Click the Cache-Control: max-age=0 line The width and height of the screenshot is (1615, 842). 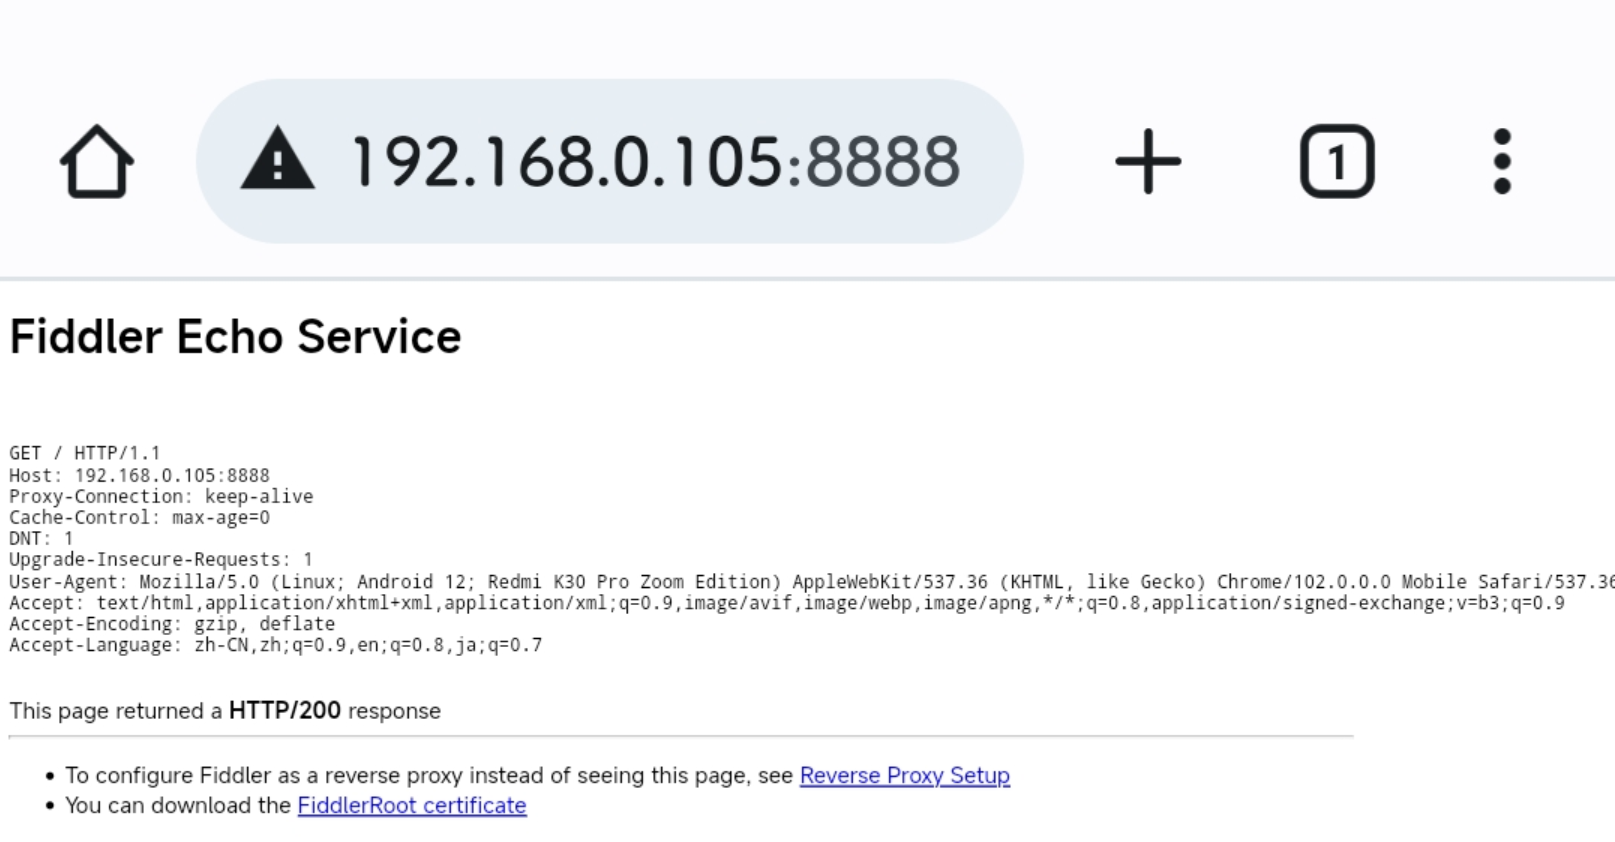pyautogui.click(x=139, y=517)
